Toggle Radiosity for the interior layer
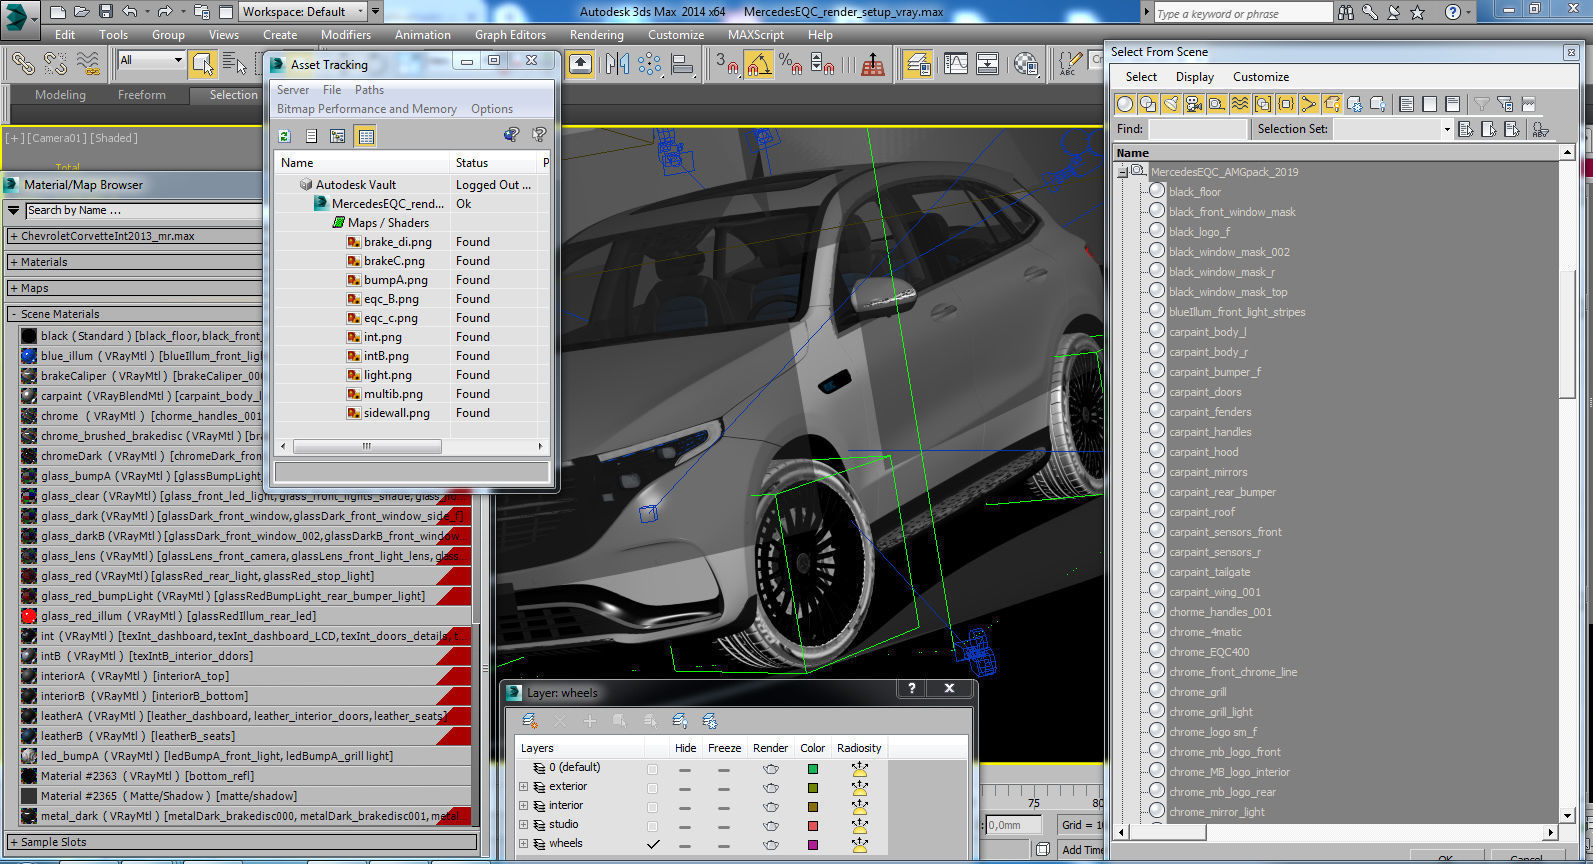The width and height of the screenshot is (1593, 864). click(859, 807)
